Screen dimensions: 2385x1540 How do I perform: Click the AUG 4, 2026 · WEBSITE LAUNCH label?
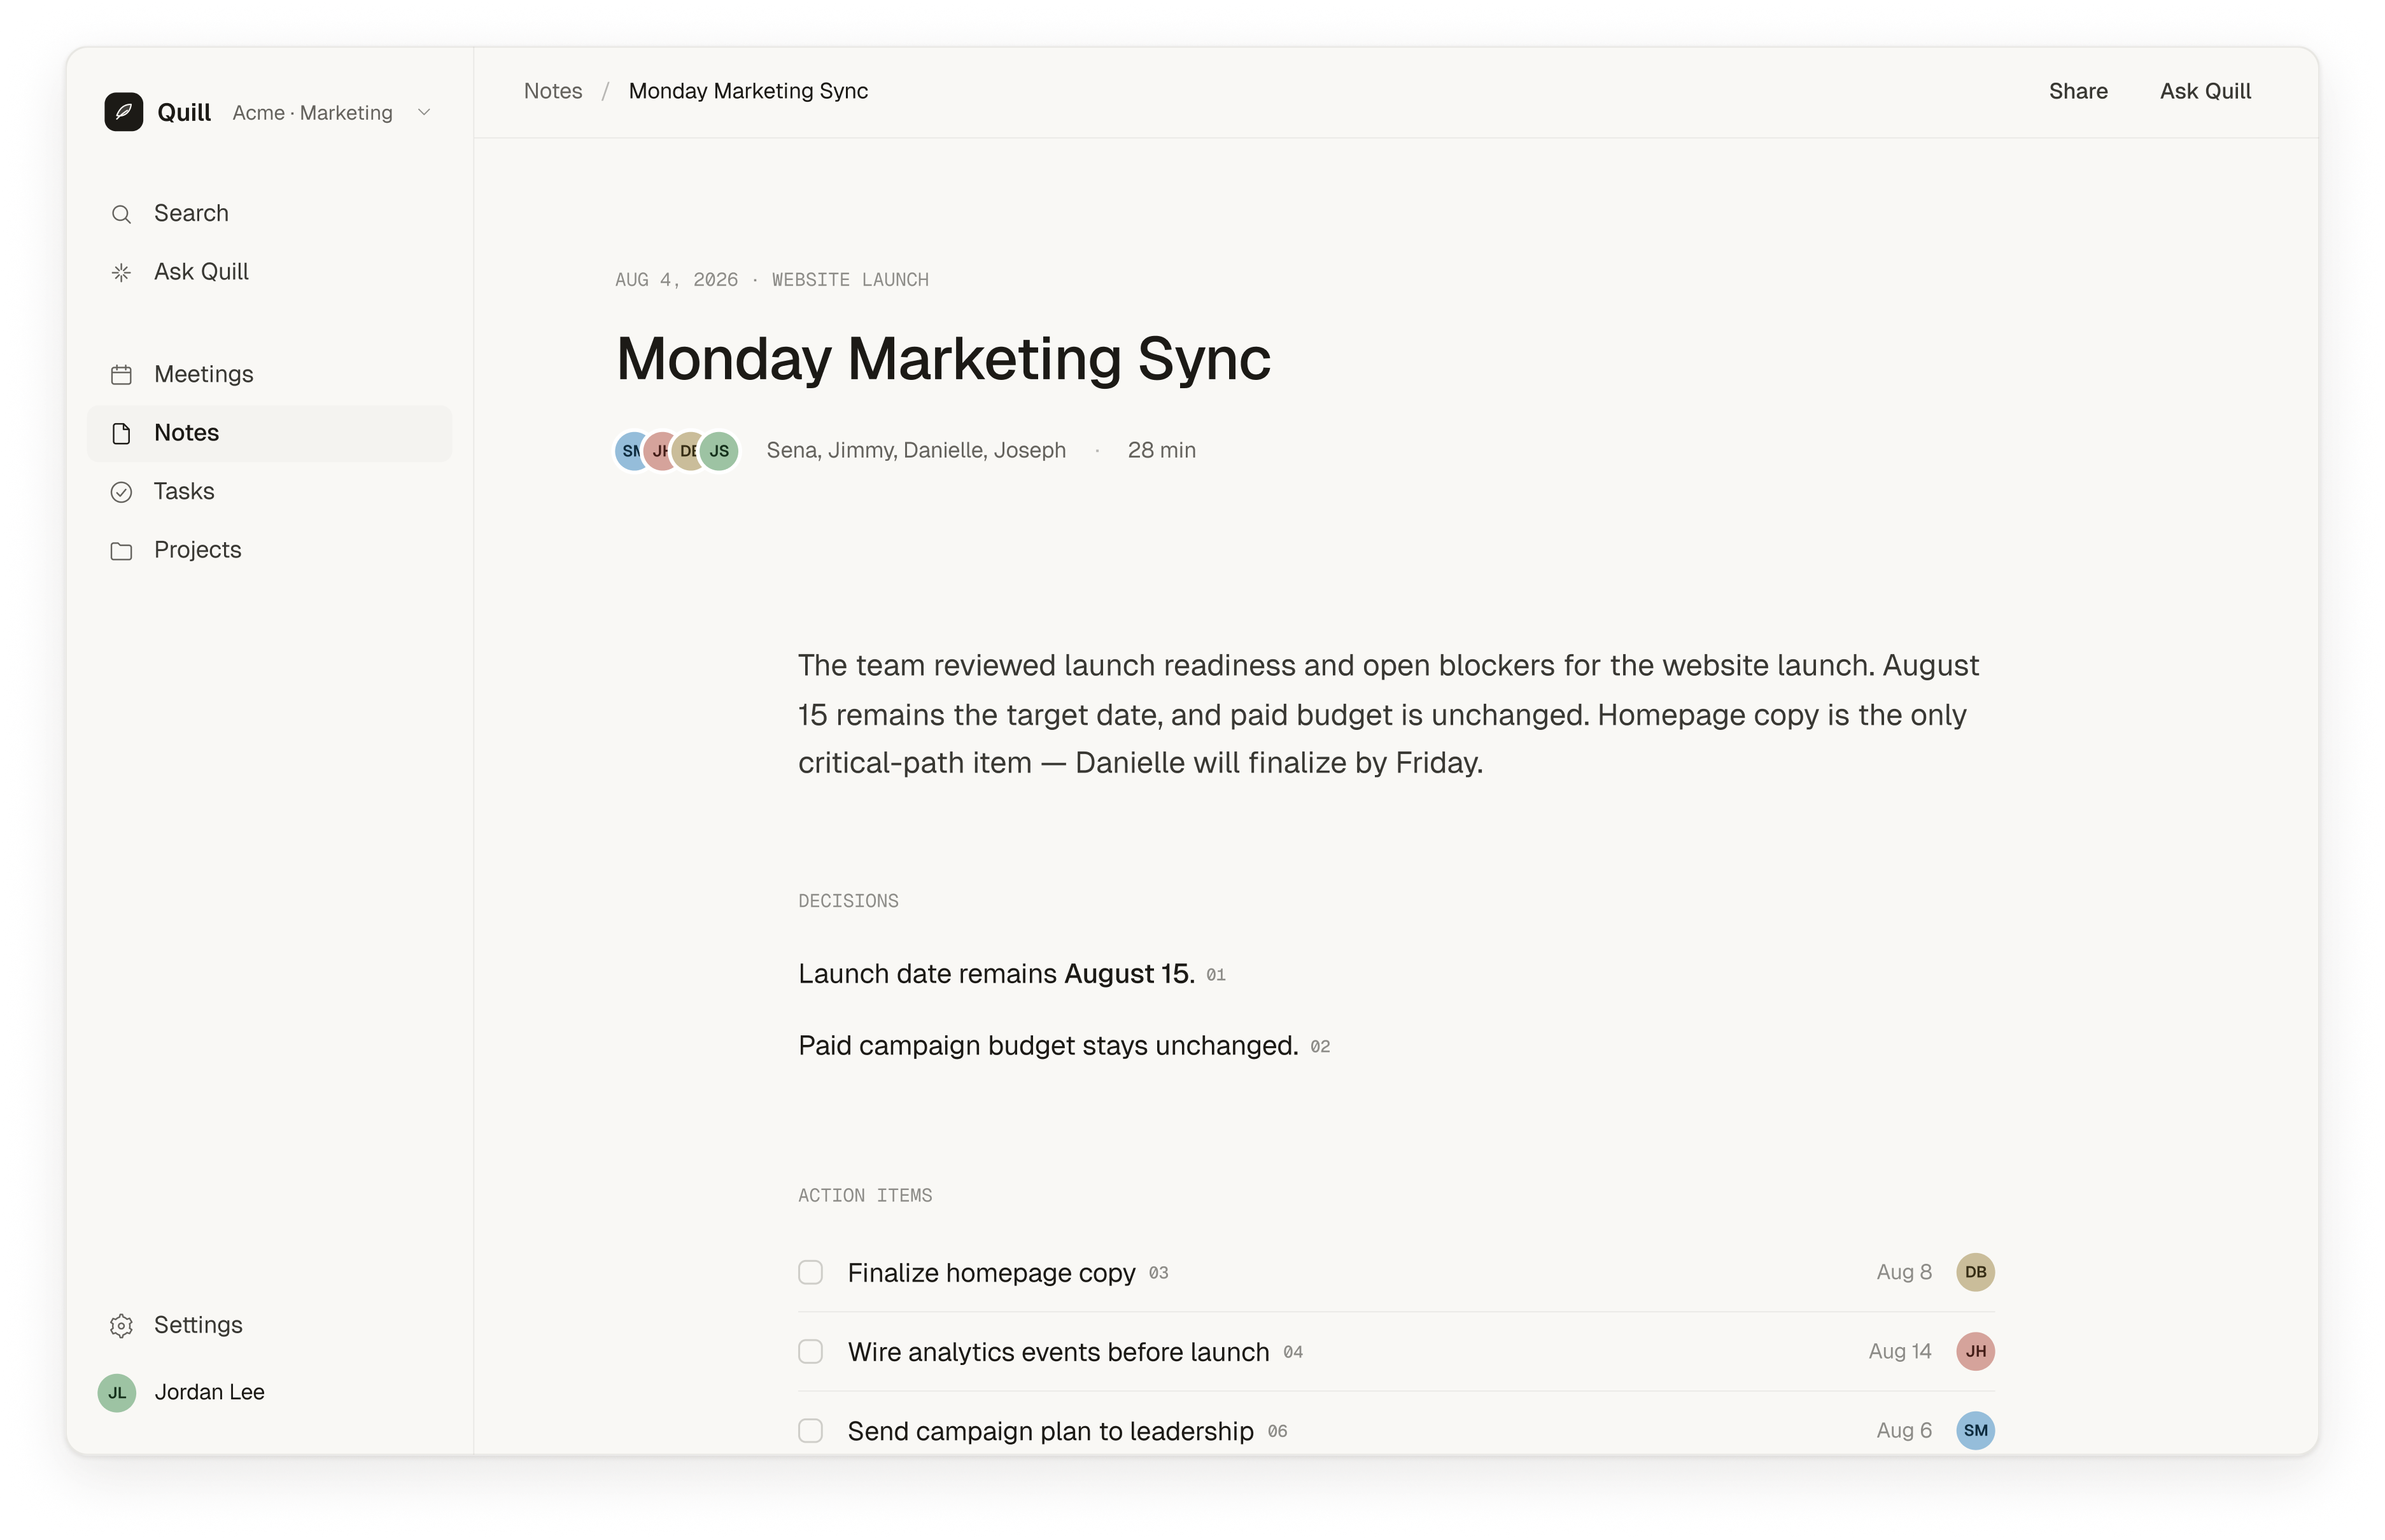pos(772,280)
